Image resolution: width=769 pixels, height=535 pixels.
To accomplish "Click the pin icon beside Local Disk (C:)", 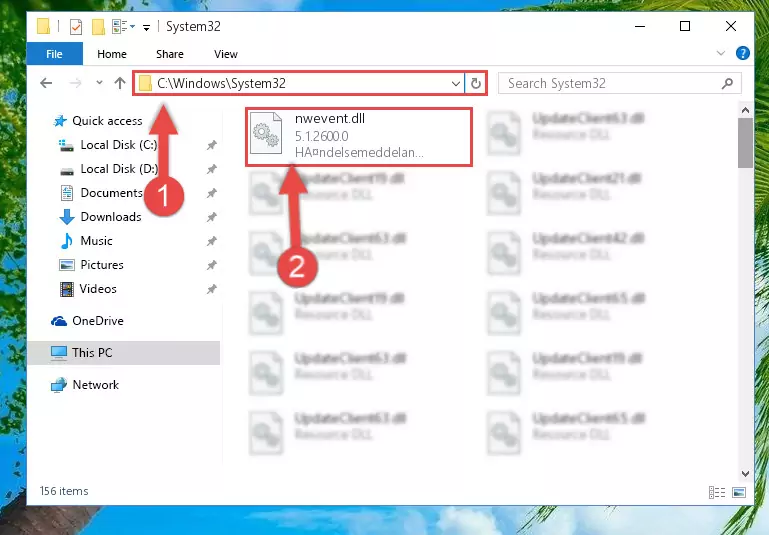I will [211, 145].
